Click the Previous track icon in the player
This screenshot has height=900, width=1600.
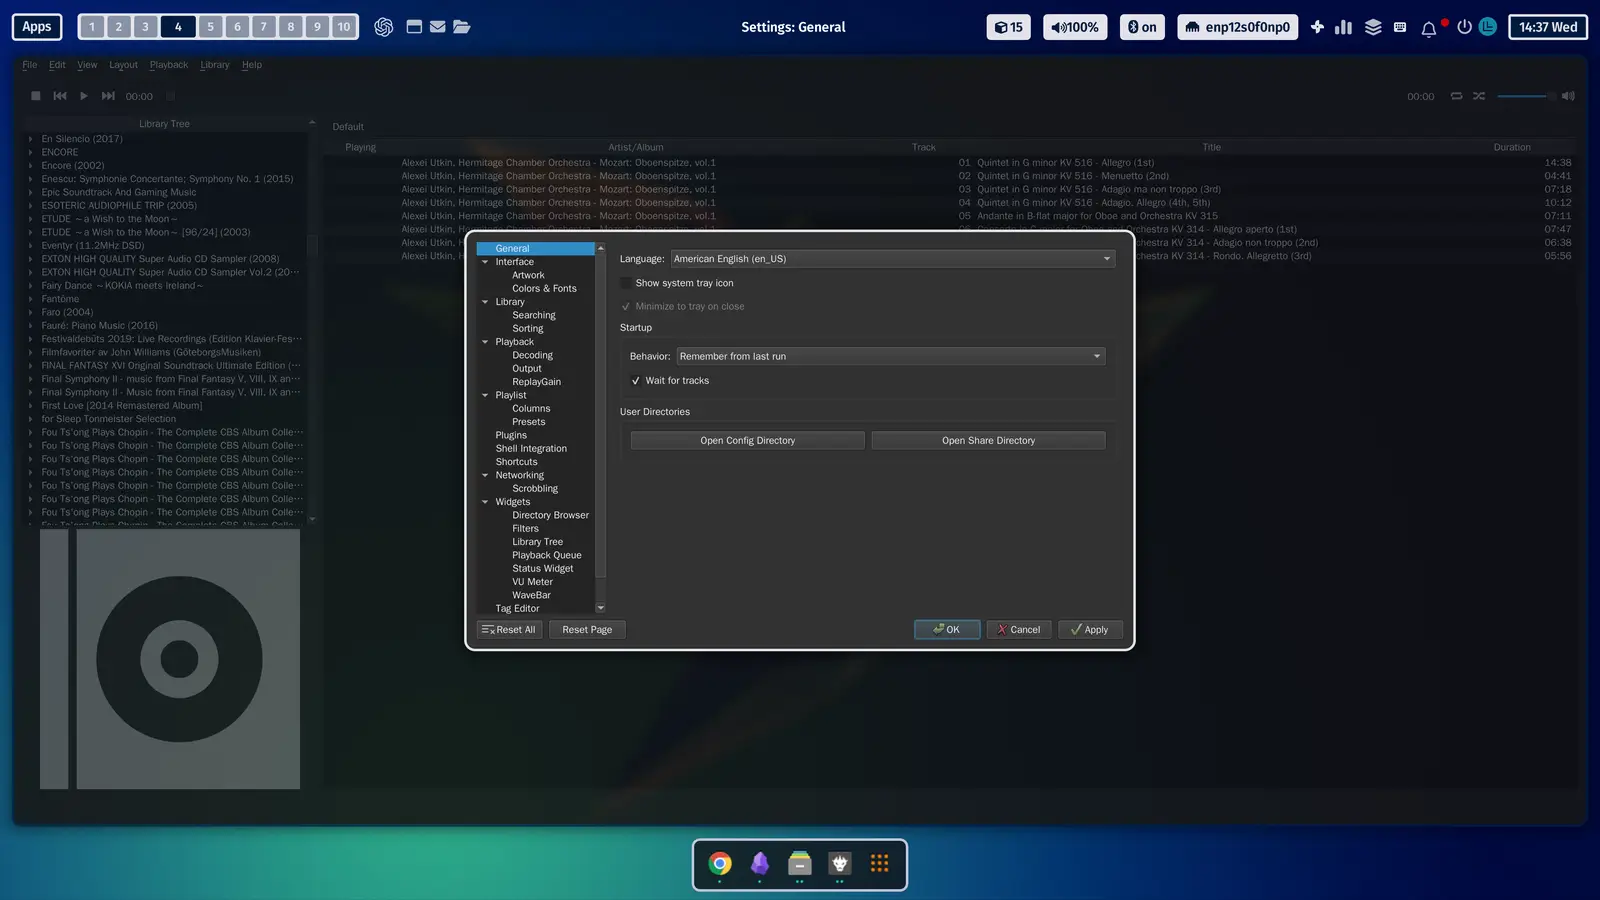[60, 96]
